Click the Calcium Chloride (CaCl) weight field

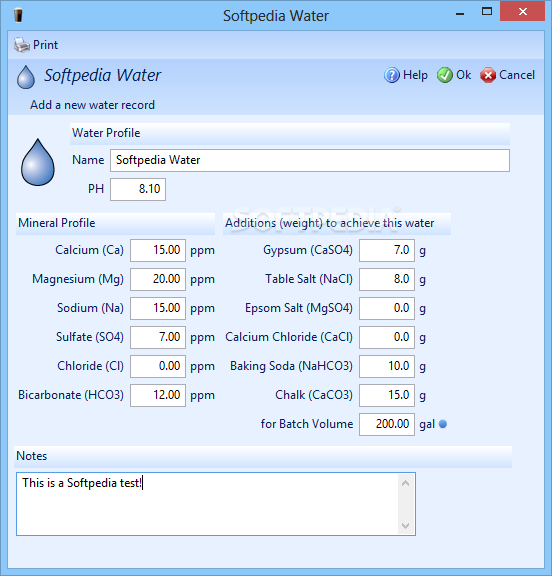click(387, 337)
